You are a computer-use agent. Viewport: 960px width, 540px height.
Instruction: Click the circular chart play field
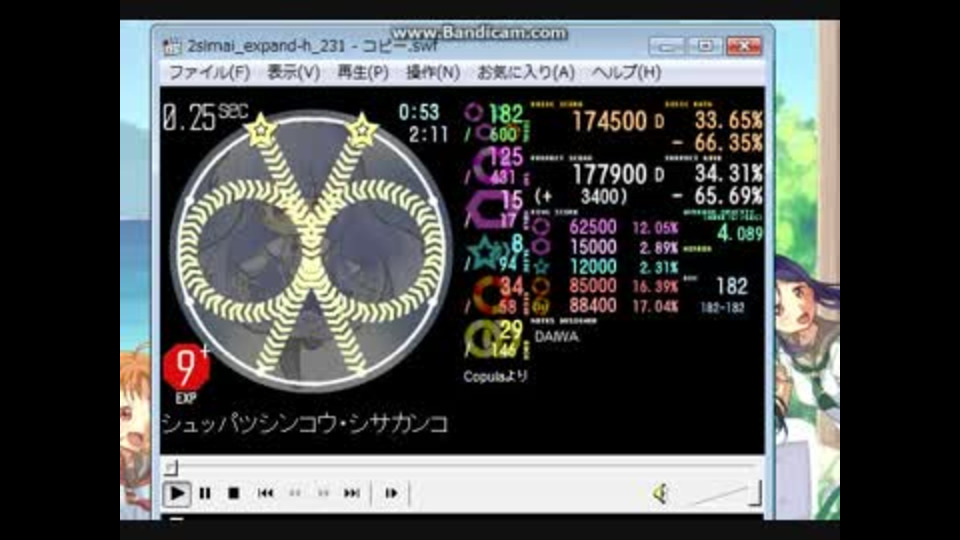coord(311,251)
